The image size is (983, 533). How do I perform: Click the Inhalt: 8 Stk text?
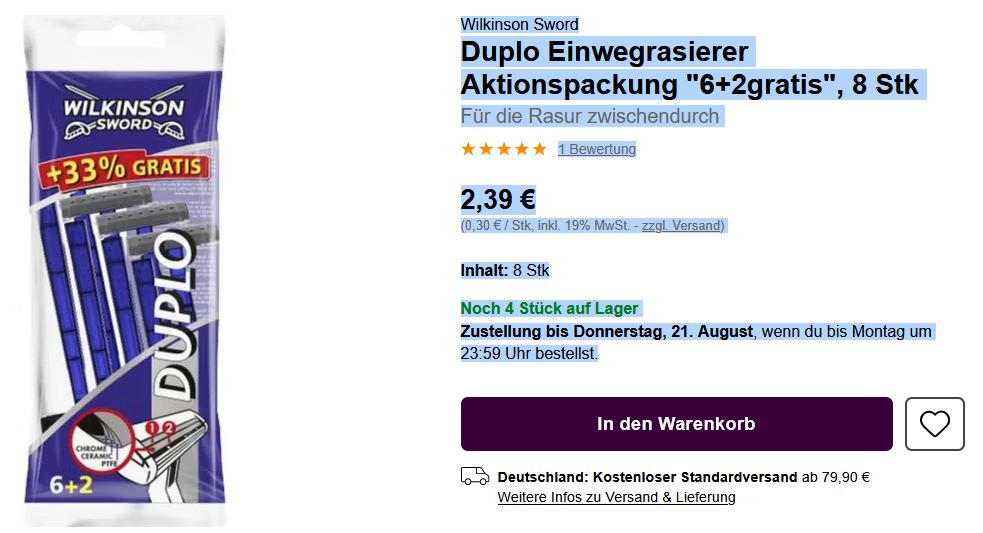505,270
